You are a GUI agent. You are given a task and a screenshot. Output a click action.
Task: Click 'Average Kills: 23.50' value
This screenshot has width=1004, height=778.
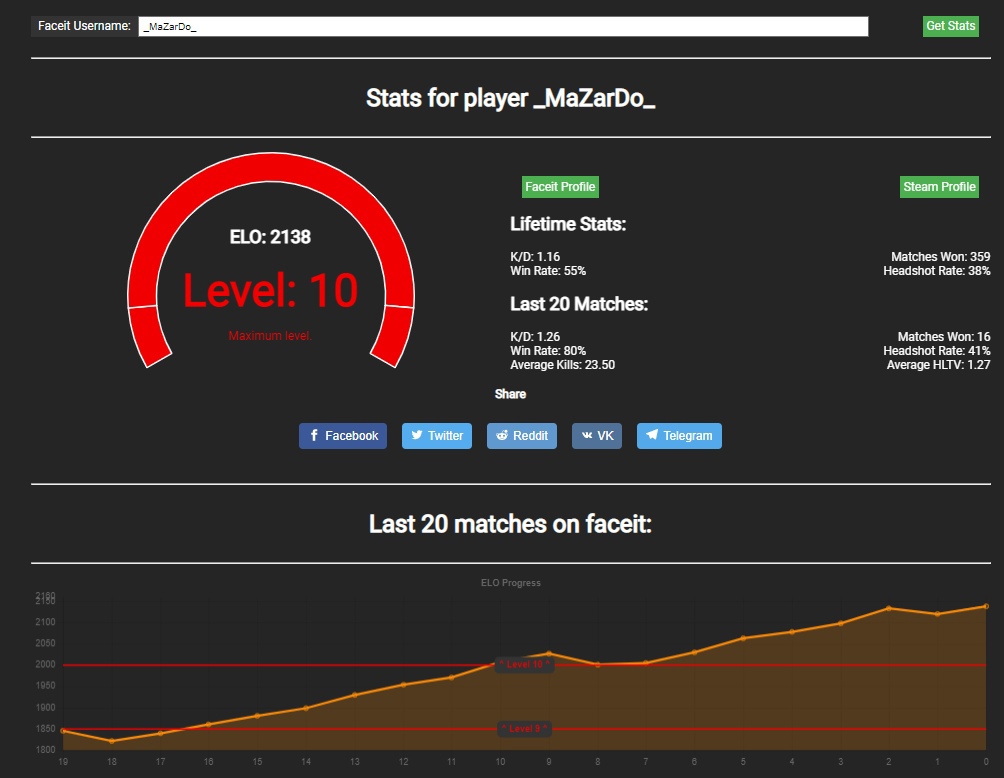point(562,365)
